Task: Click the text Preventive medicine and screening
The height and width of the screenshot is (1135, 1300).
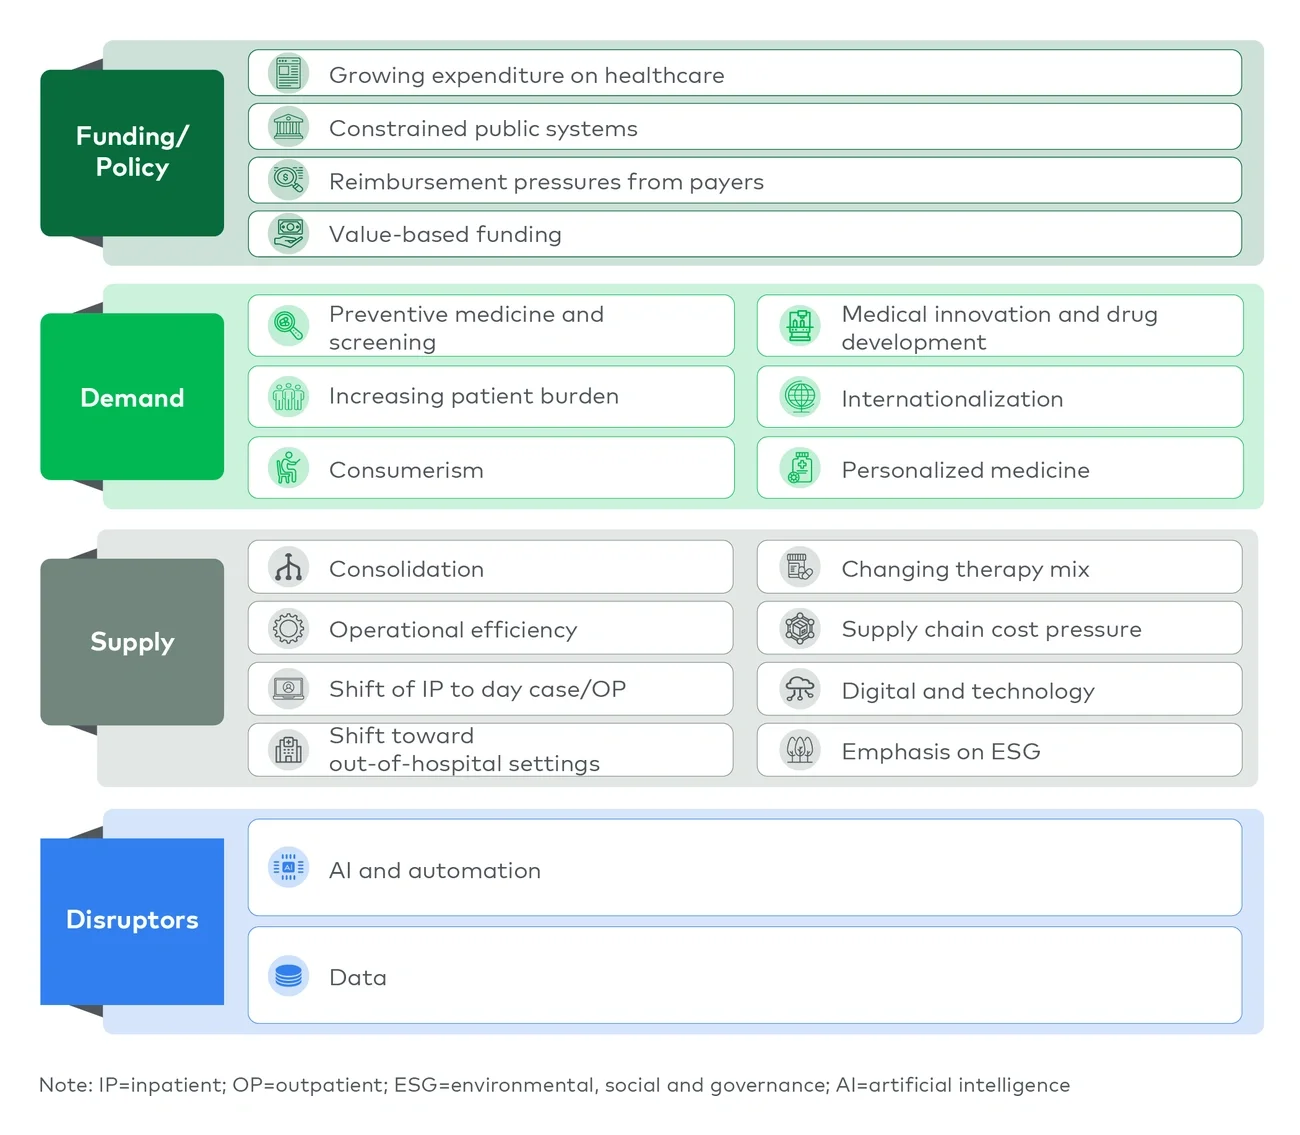Action: coord(466,328)
